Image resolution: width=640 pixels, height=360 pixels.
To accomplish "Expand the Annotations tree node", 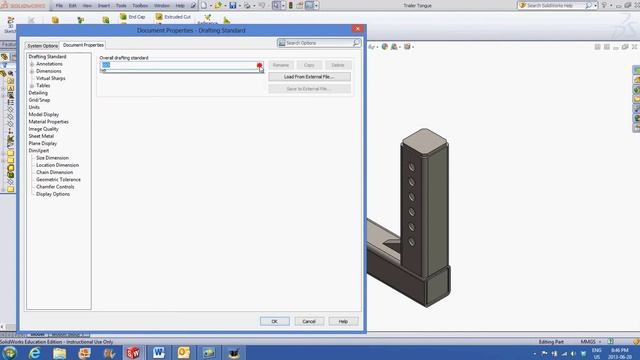I will [32, 64].
